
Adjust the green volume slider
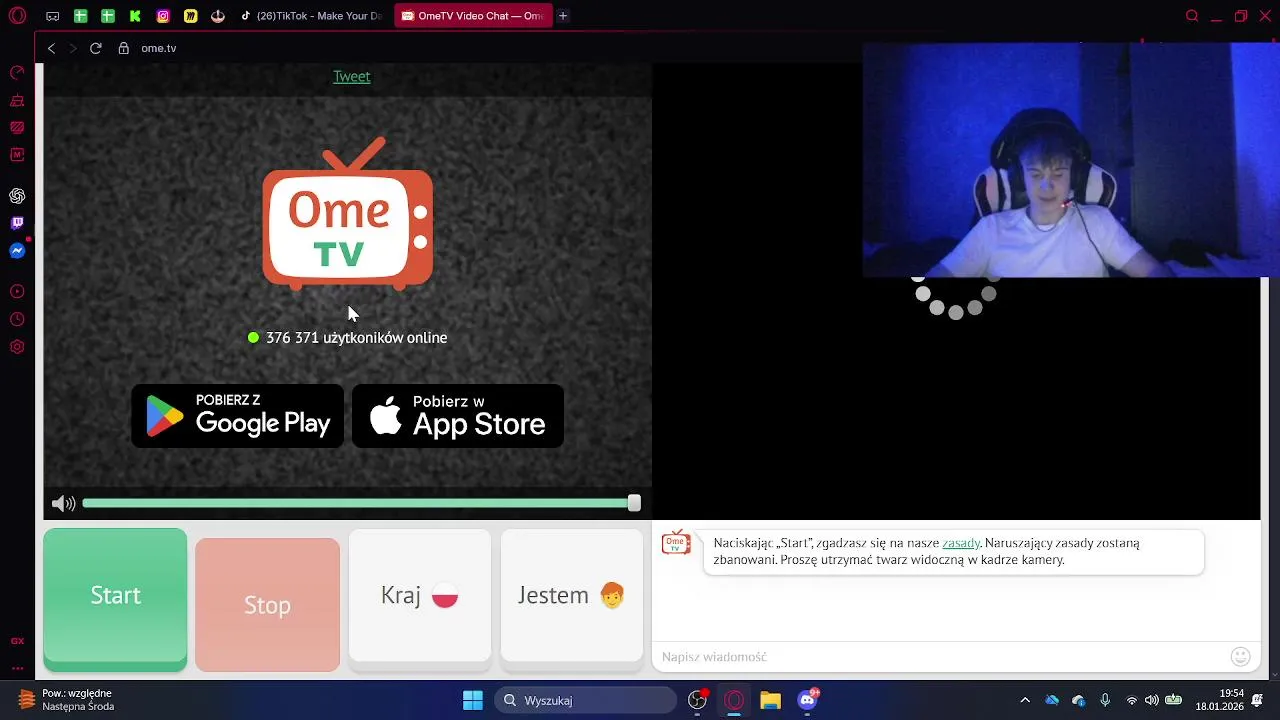pyautogui.click(x=361, y=503)
